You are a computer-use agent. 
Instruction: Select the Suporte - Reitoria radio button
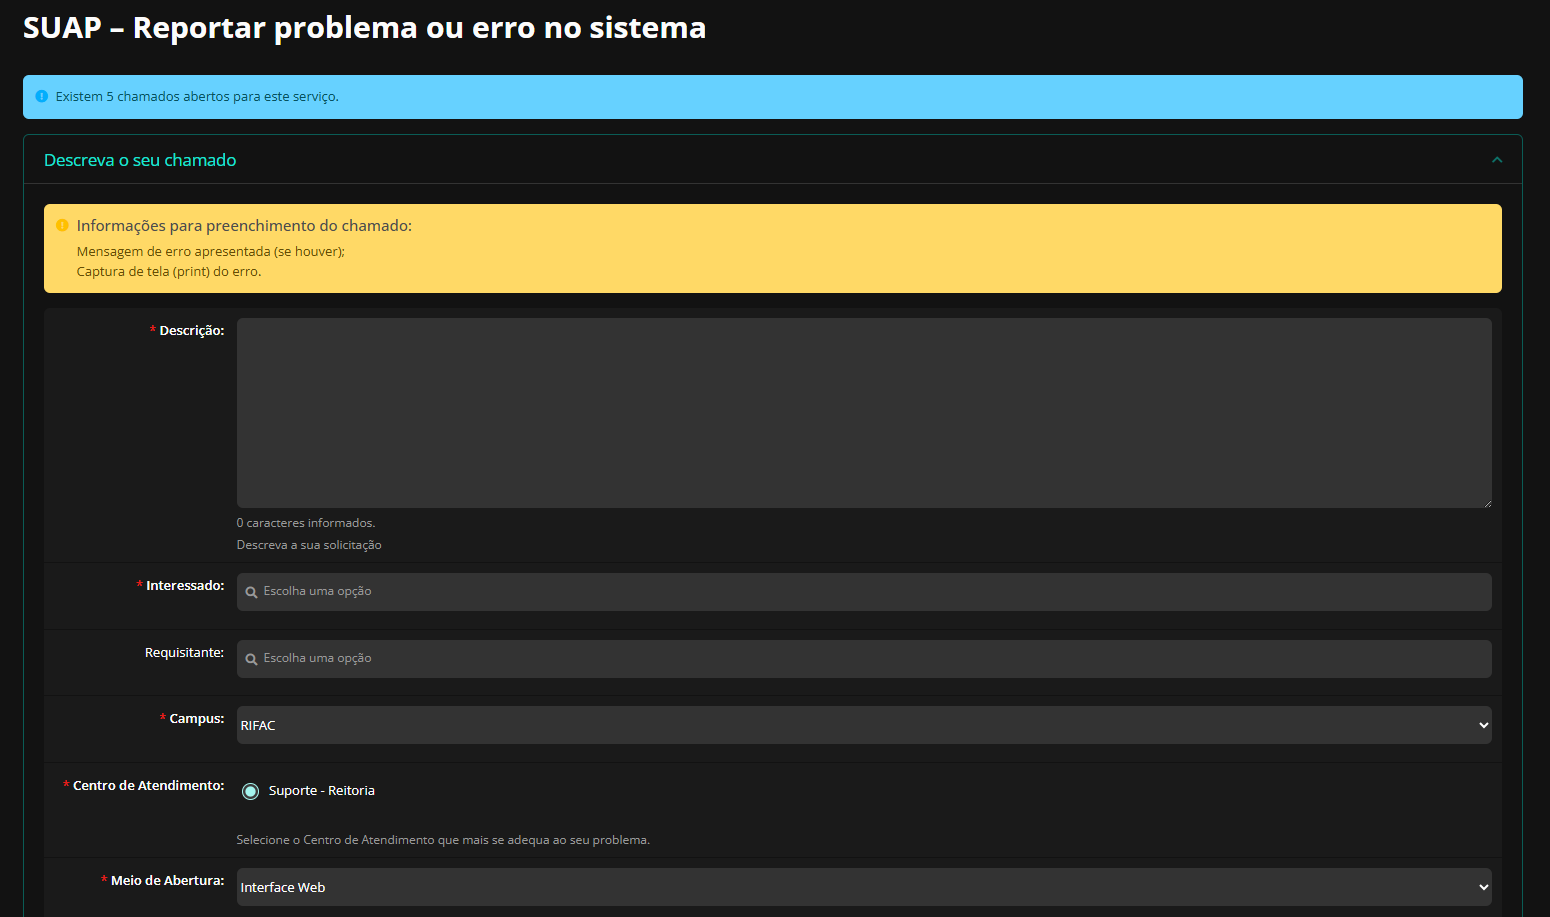(x=250, y=791)
